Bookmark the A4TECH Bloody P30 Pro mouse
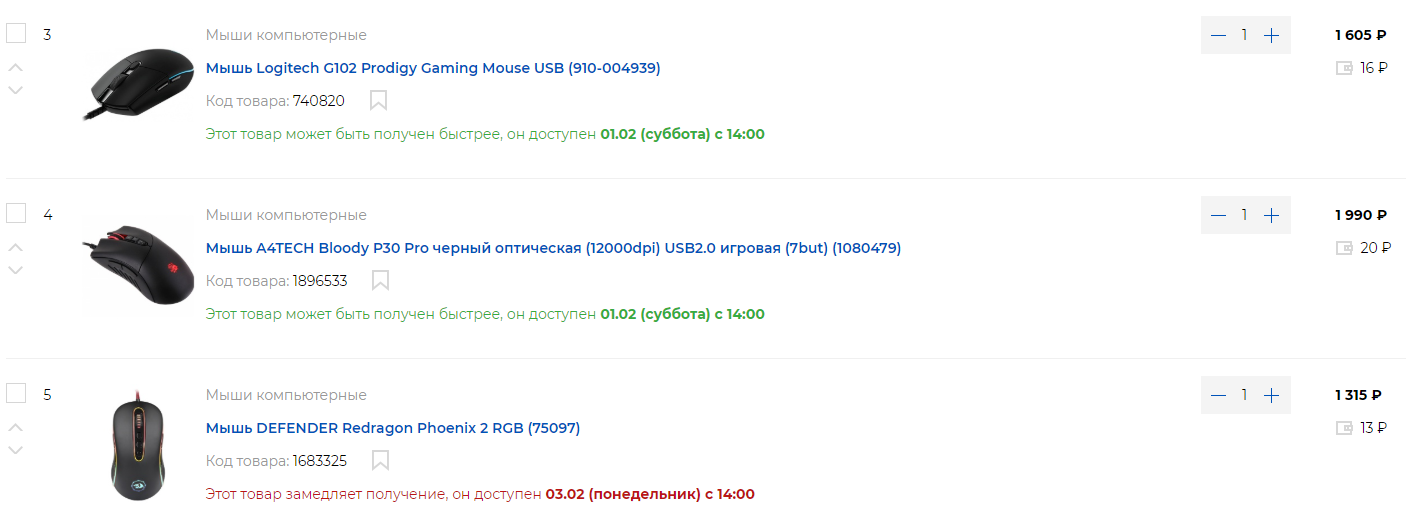 coord(379,280)
